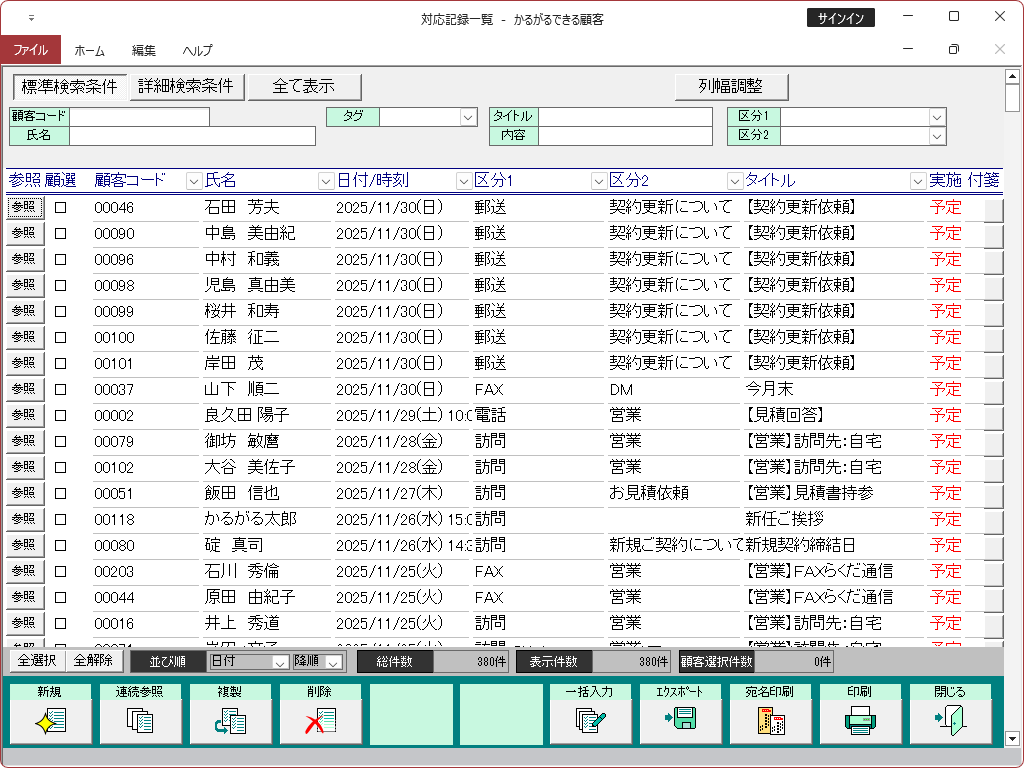
Task: Check the selection box for 石田 芳夫
Action: 61,208
